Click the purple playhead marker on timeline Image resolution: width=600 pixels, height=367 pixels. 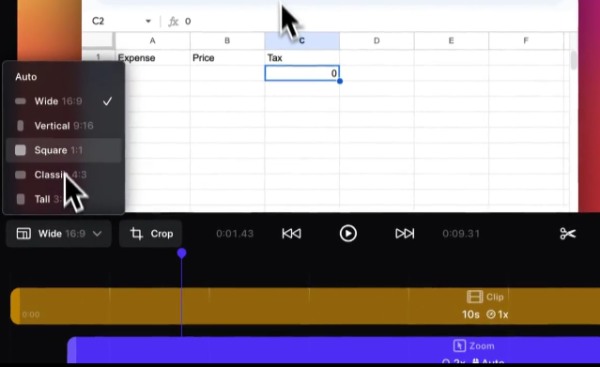coord(182,253)
